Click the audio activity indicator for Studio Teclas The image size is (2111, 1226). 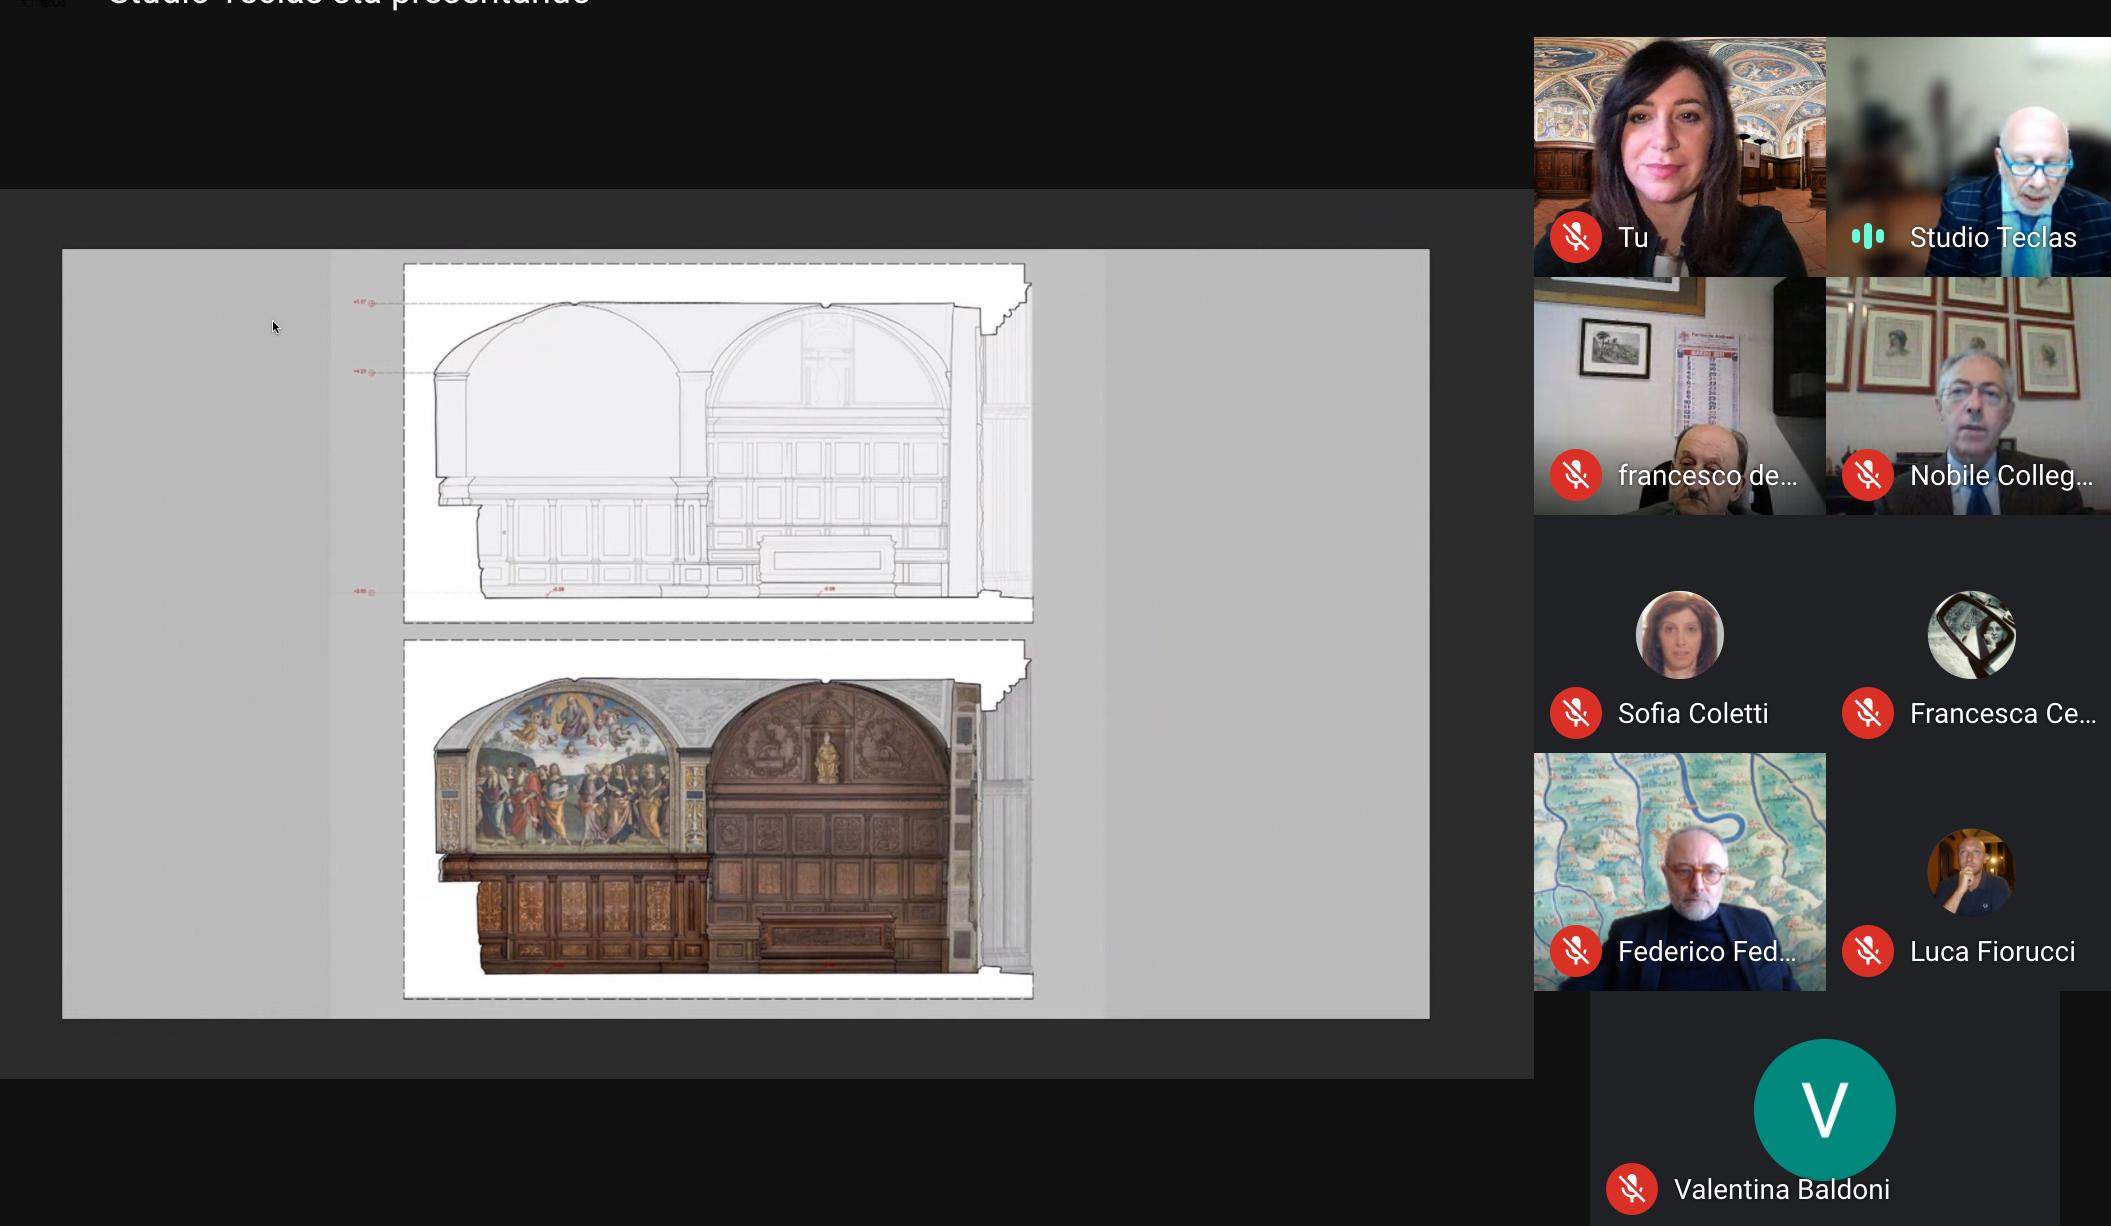click(1868, 237)
